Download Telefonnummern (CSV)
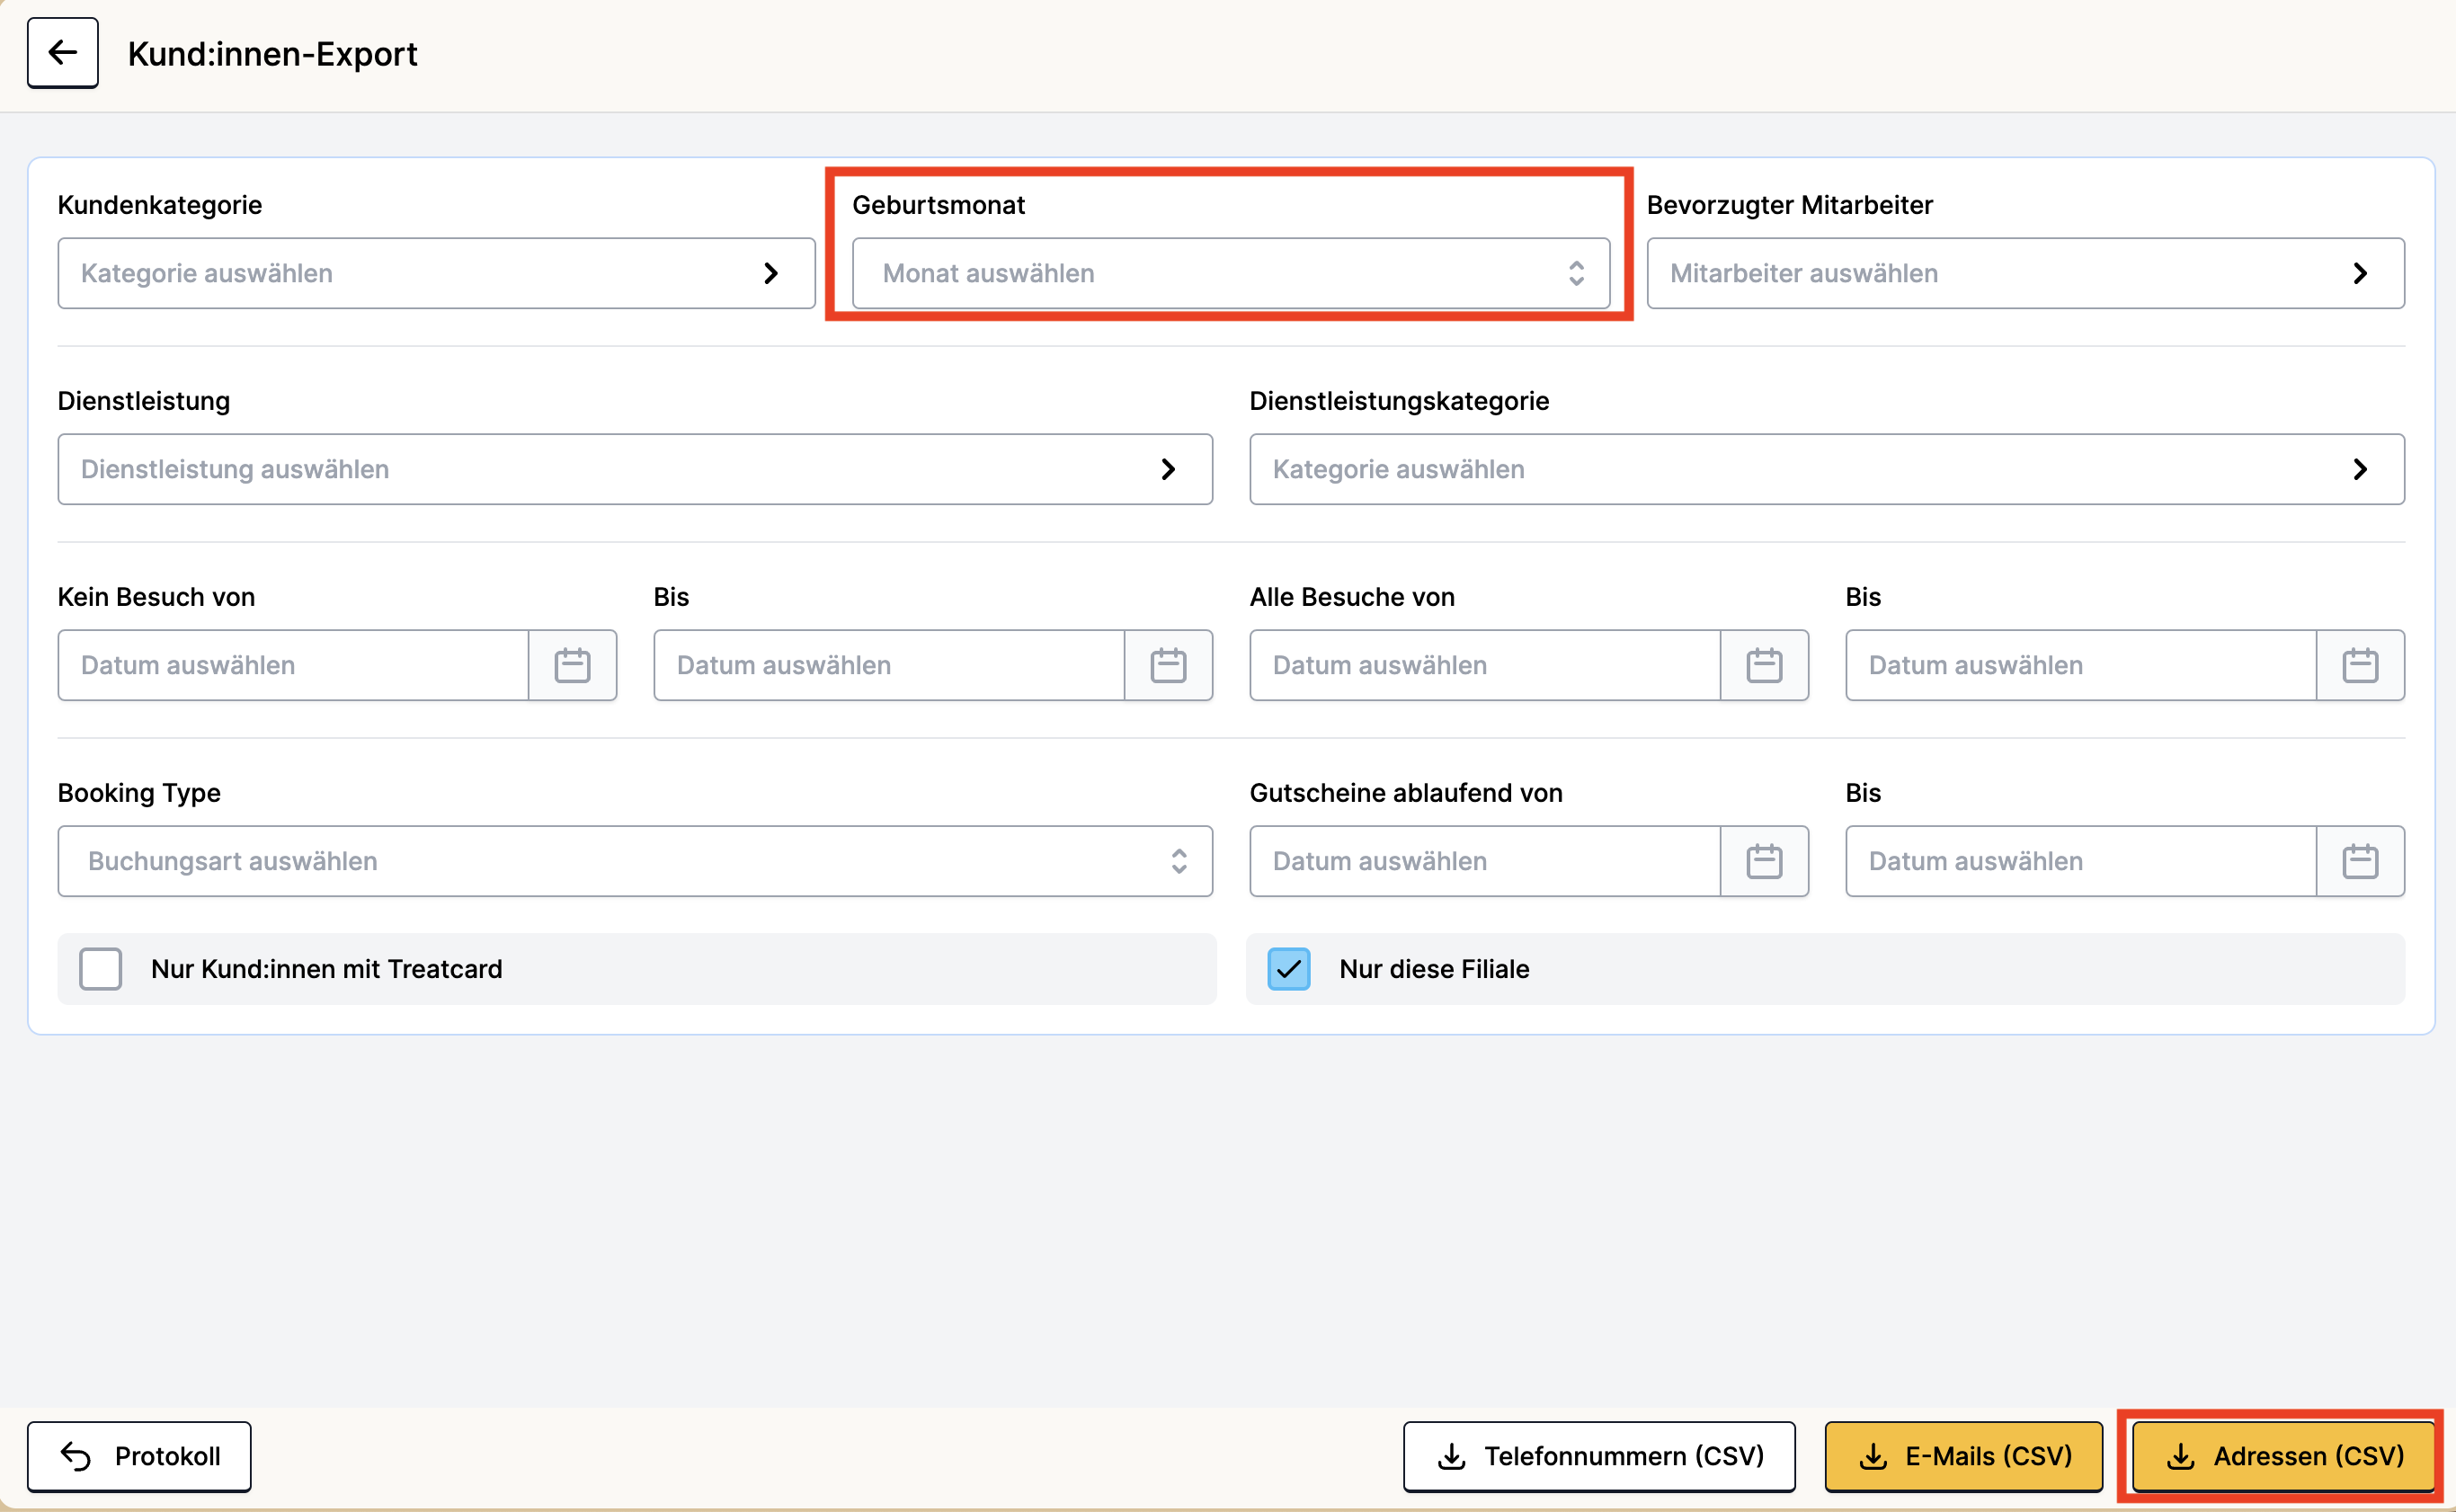This screenshot has width=2456, height=1512. point(1599,1456)
